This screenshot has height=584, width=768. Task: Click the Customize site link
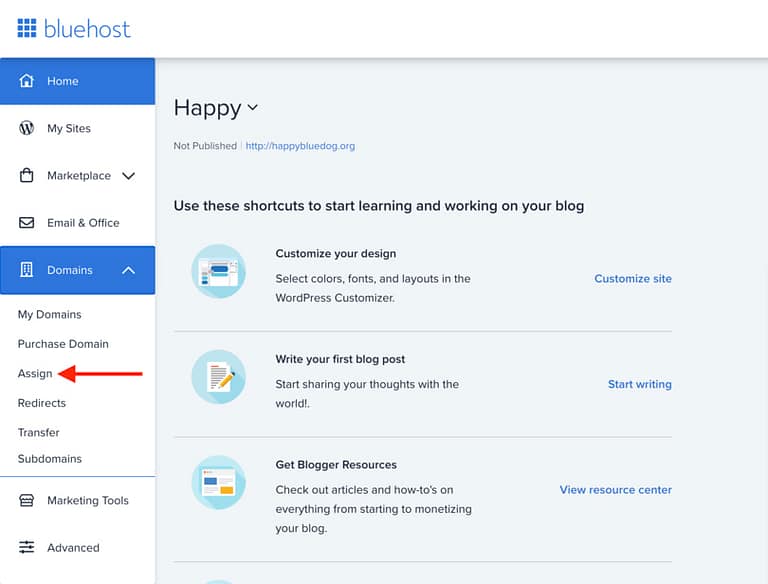click(632, 279)
